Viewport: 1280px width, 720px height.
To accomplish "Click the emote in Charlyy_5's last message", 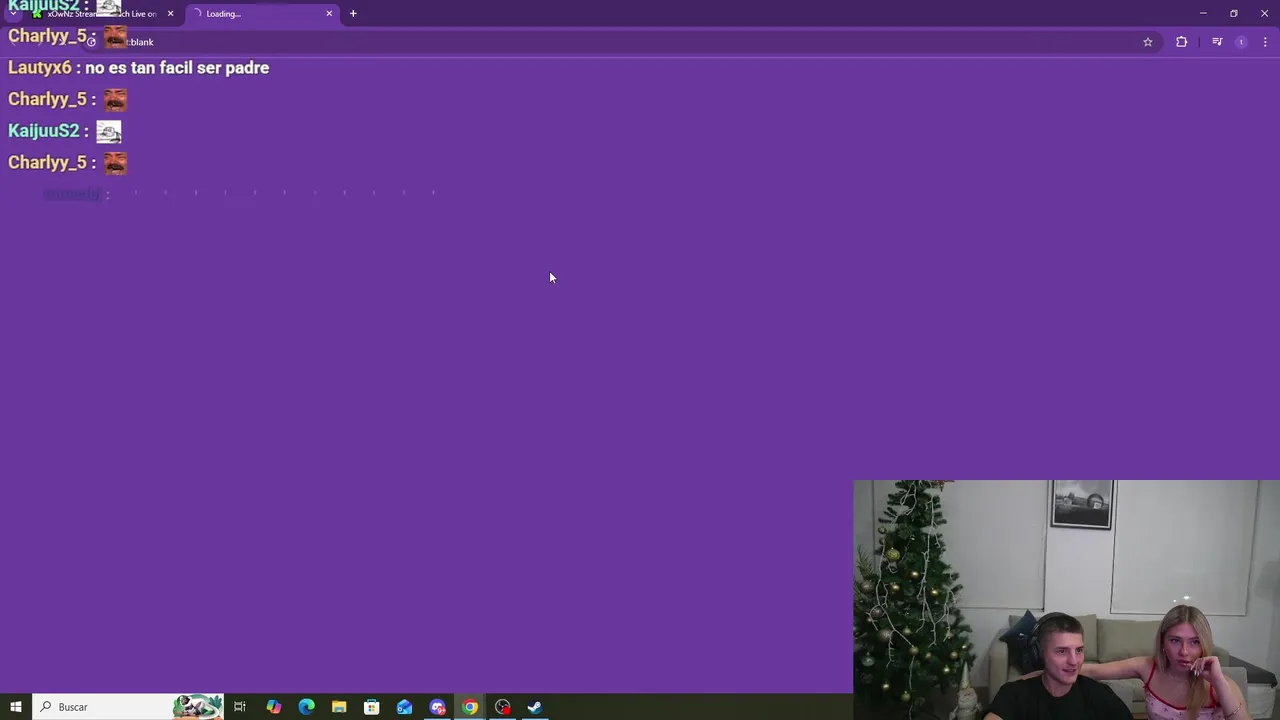I will point(116,162).
